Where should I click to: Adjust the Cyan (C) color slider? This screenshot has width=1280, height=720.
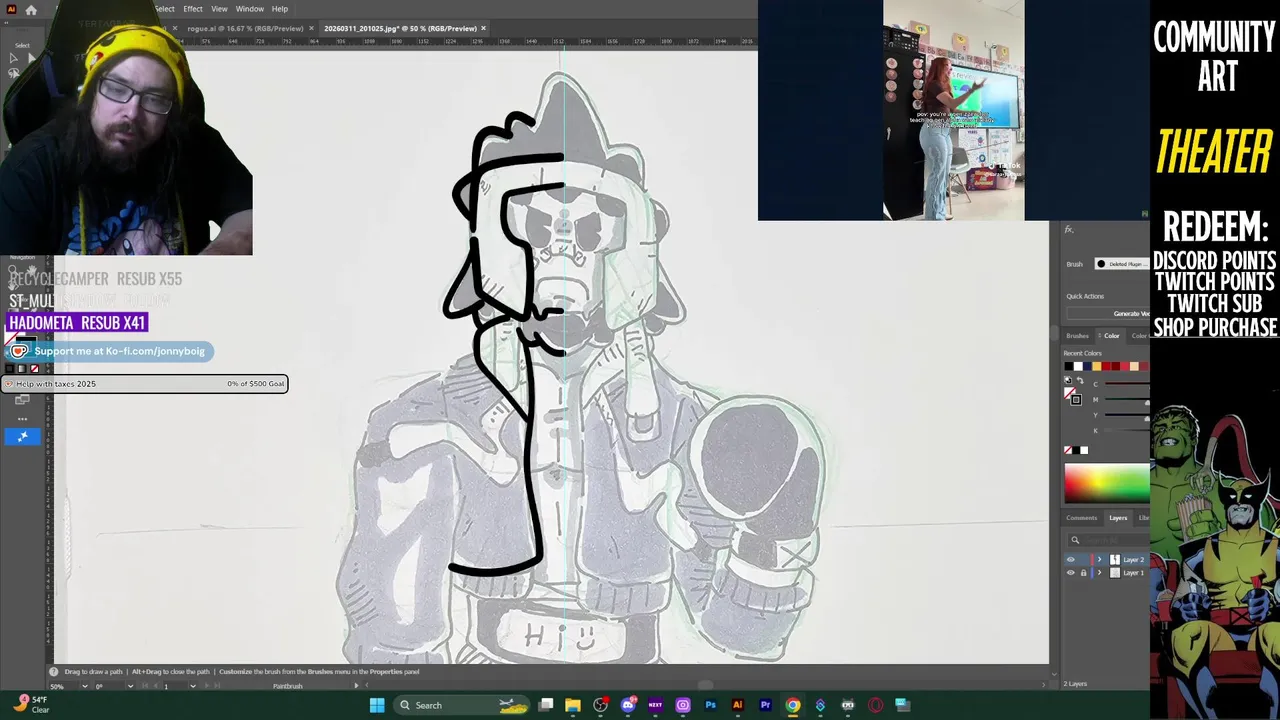[x=1125, y=384]
